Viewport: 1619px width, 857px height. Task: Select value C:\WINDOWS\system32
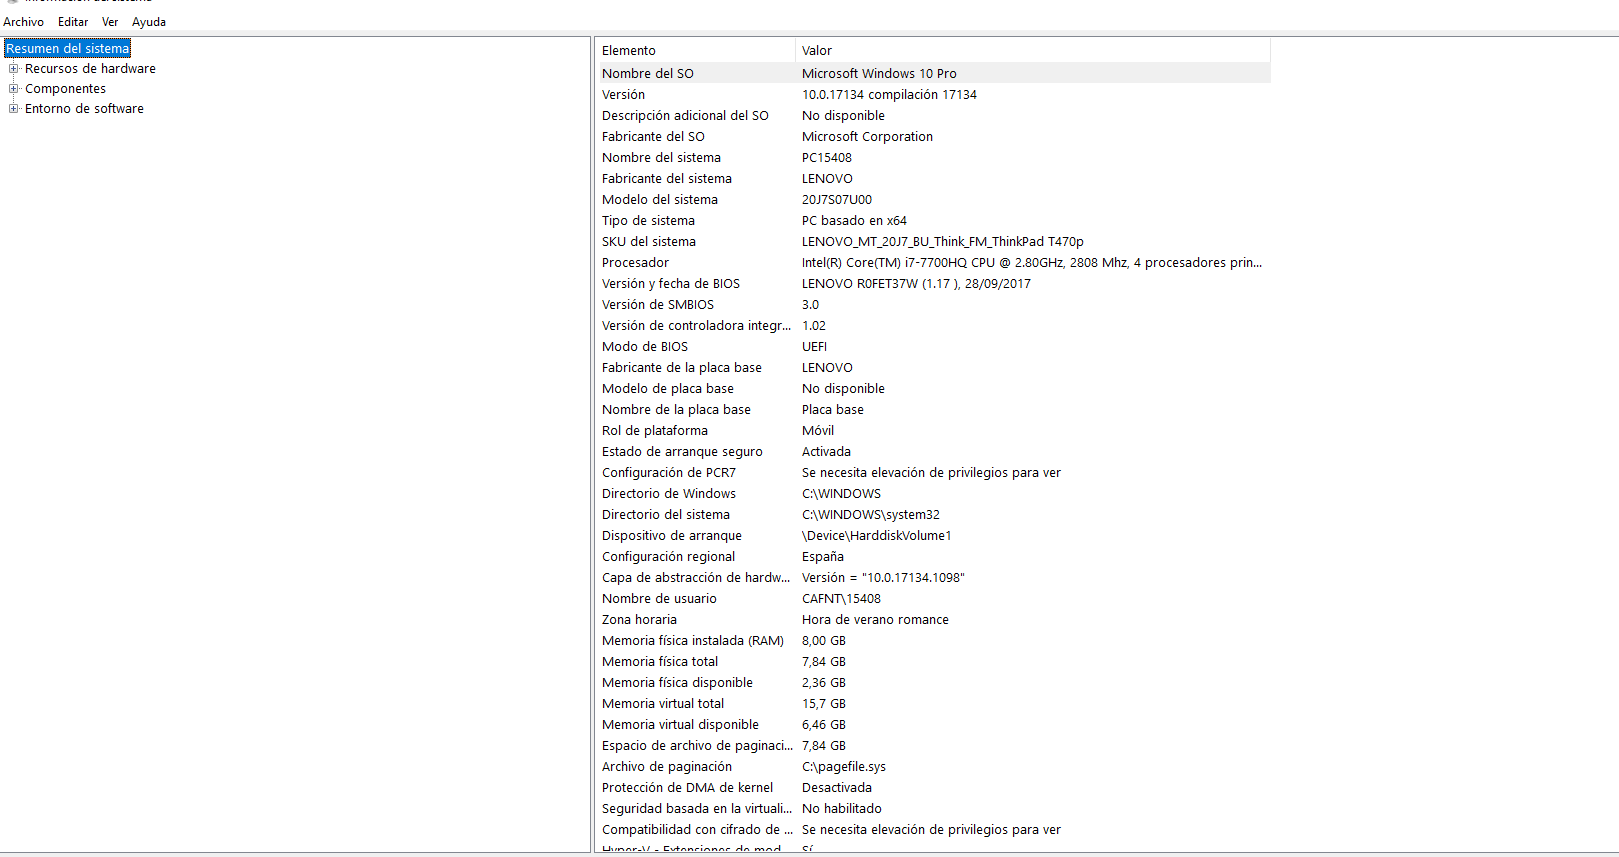(871, 514)
